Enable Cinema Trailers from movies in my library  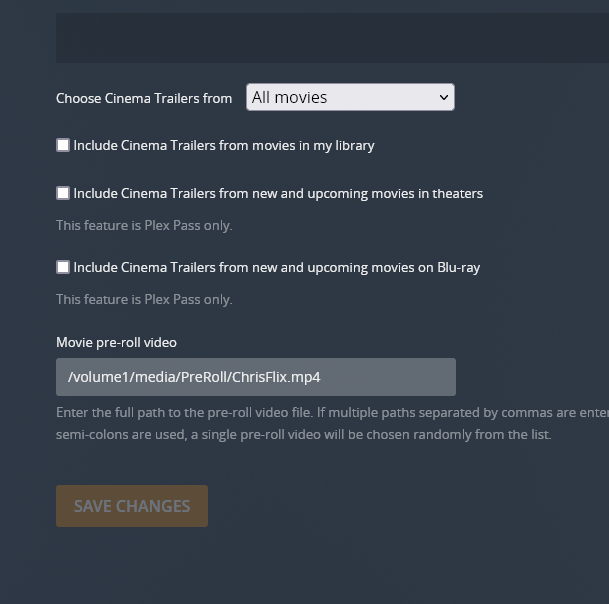tap(63, 145)
